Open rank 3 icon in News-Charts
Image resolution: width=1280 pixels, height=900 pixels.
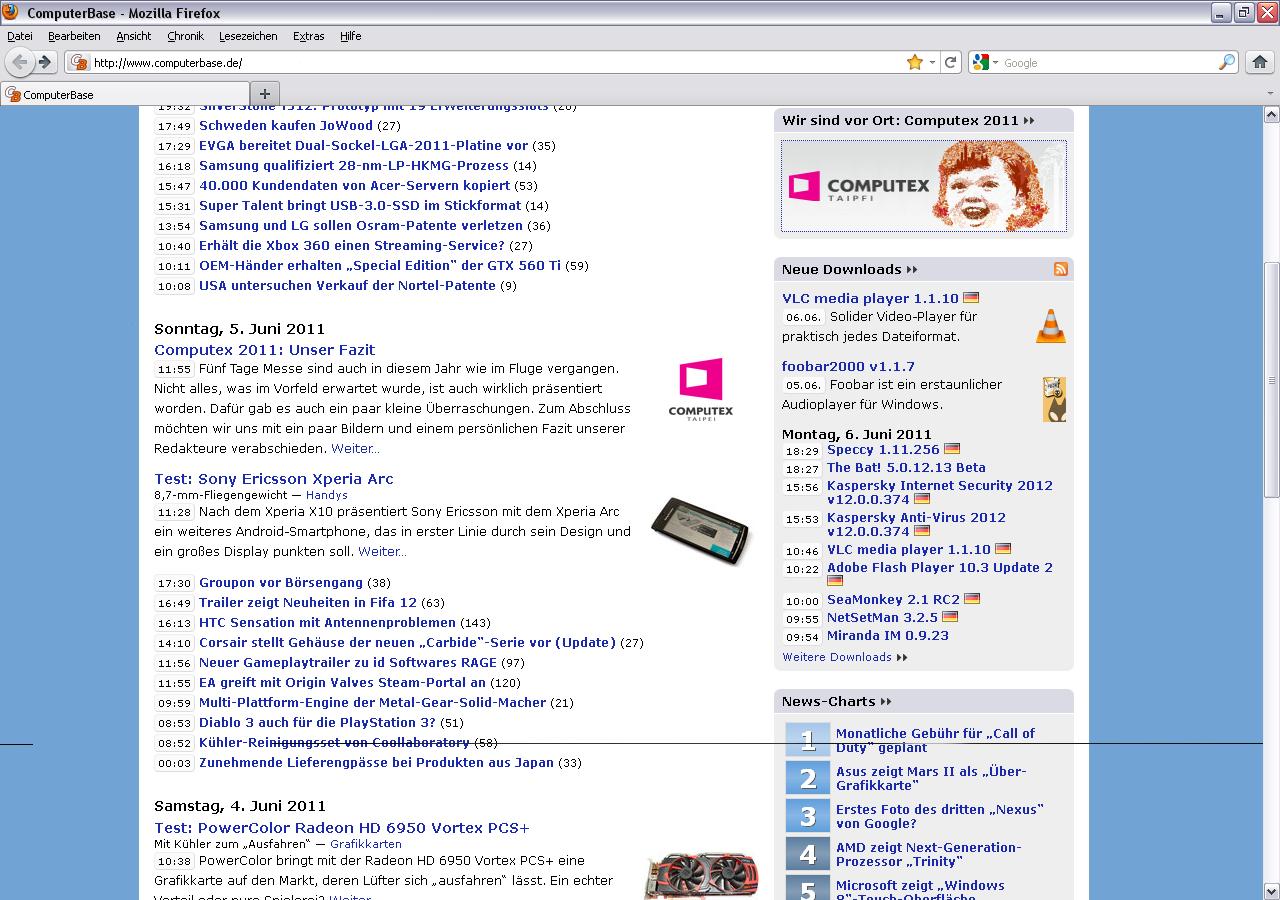tap(808, 815)
